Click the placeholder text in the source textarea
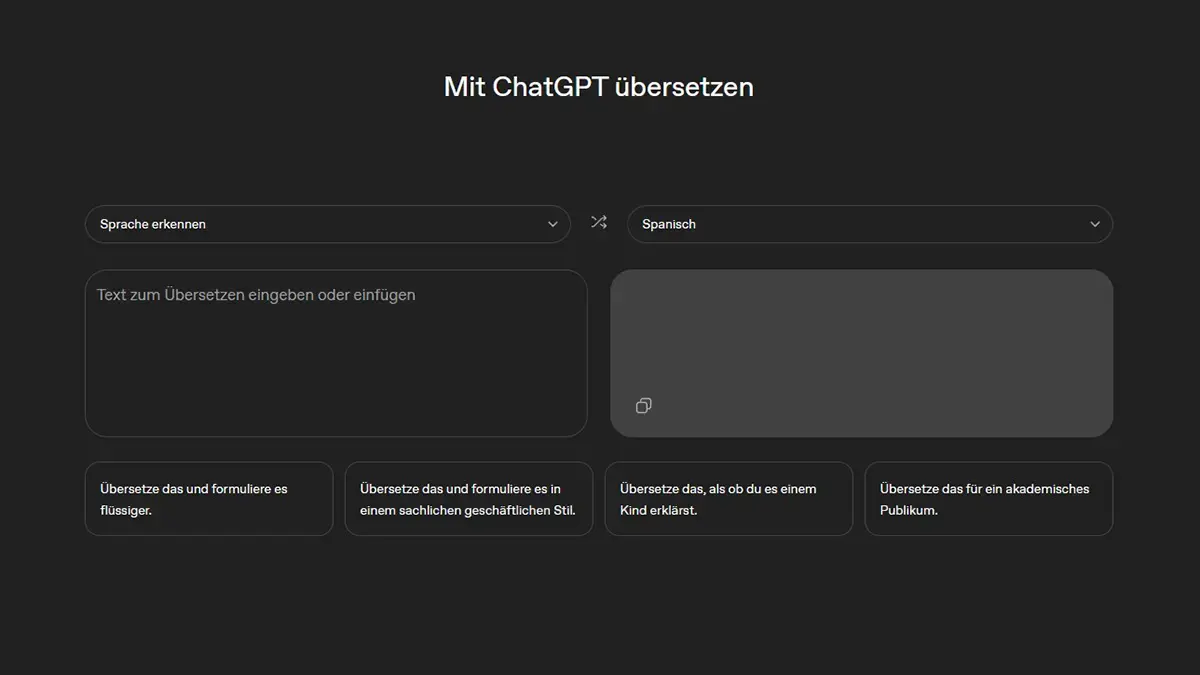Image resolution: width=1200 pixels, height=675 pixels. (256, 295)
